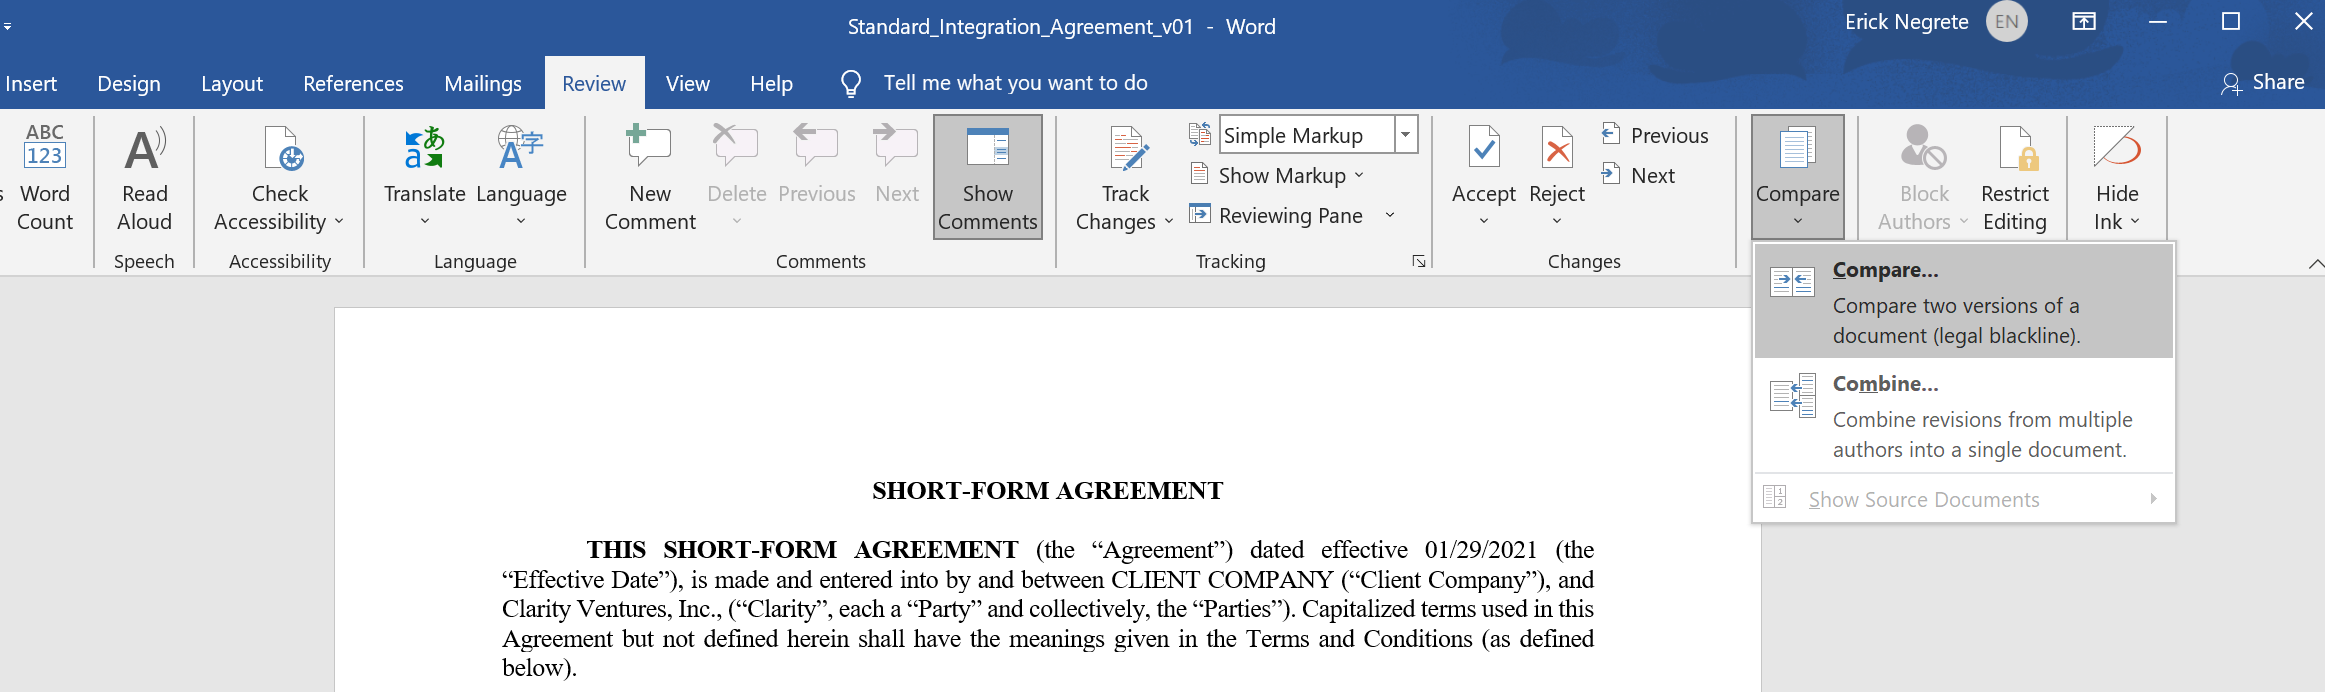Screen dimensions: 2325x692
Task: Expand the Accept dropdown arrow
Action: tap(1484, 221)
